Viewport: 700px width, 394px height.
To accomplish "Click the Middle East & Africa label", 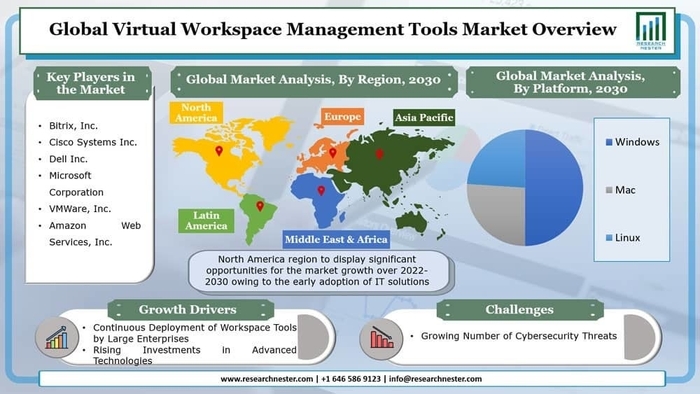I will 336,239.
